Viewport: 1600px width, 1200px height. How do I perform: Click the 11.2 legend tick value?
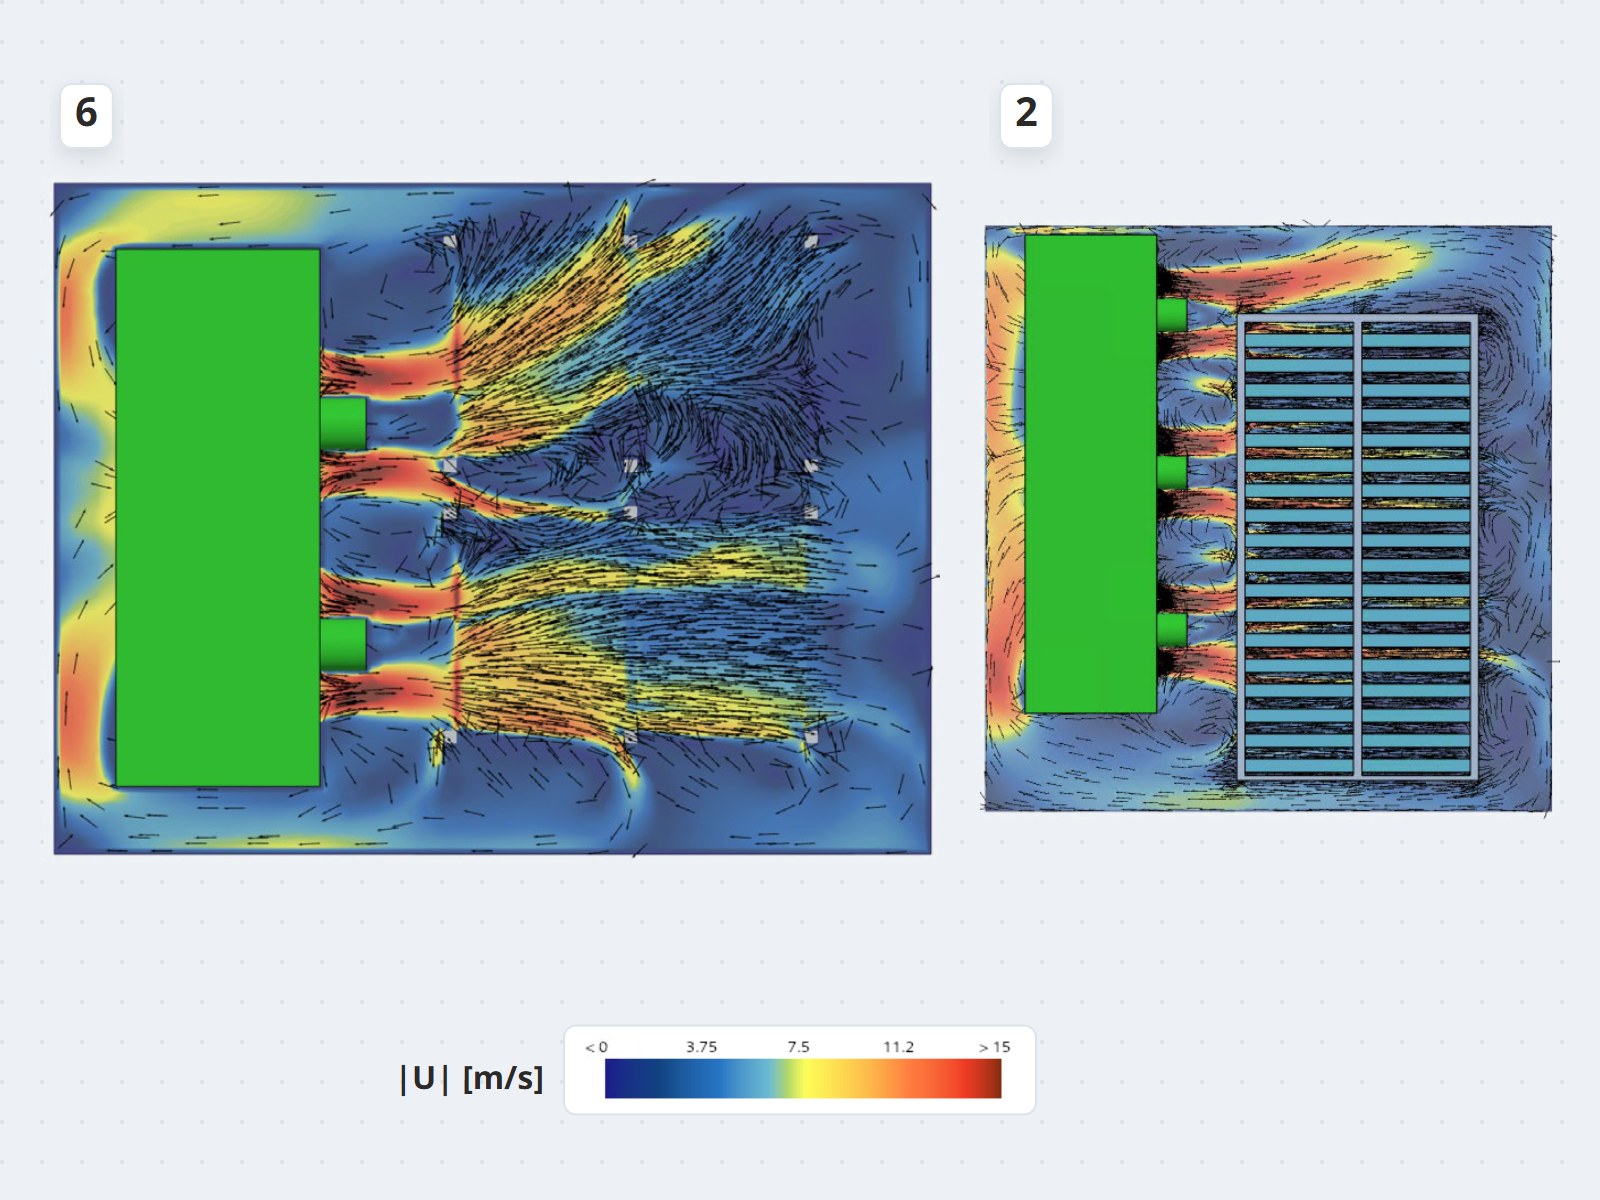point(898,1047)
